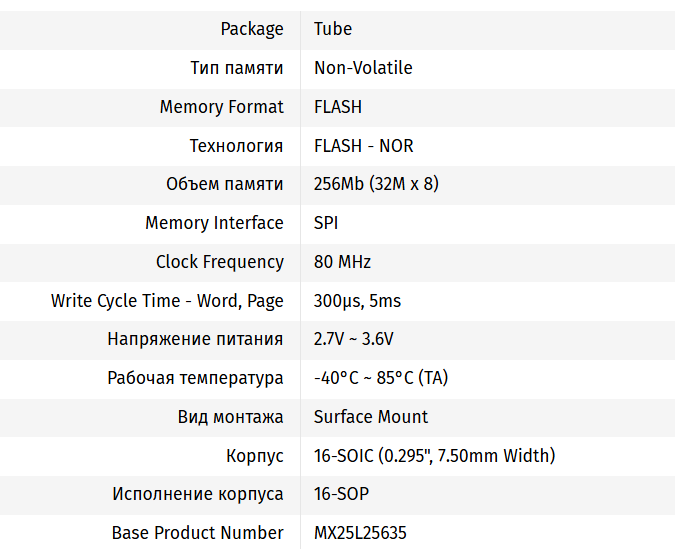Click the "Memory Format" label
The width and height of the screenshot is (675, 549).
pyautogui.click(x=221, y=107)
